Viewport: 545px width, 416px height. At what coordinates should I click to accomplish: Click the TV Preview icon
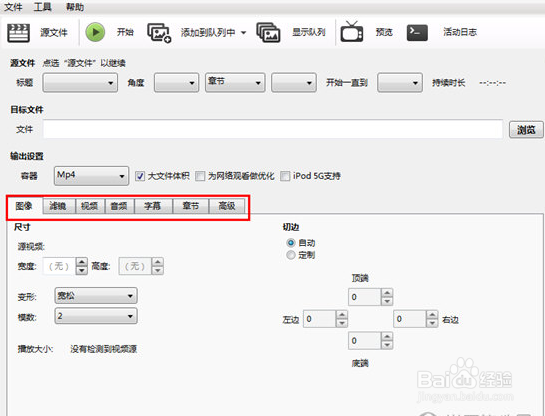coord(352,32)
